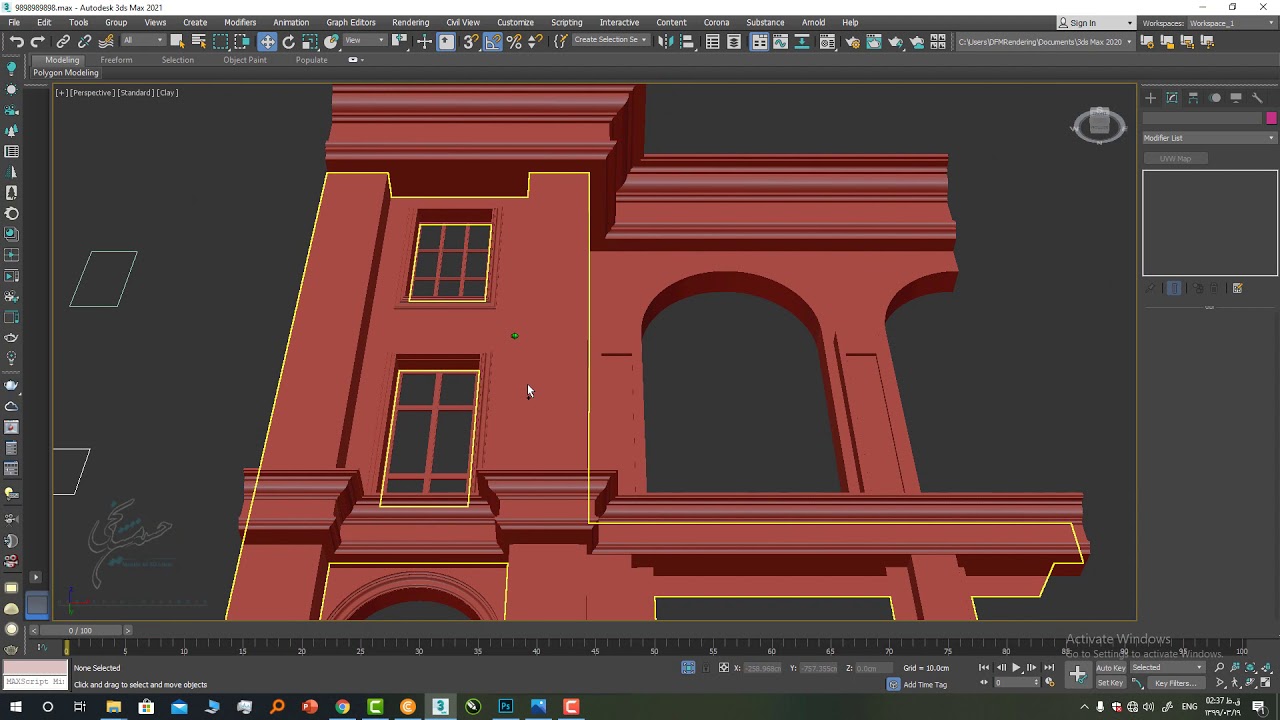
Task: Click the pink object color swatch
Action: pos(1271,118)
